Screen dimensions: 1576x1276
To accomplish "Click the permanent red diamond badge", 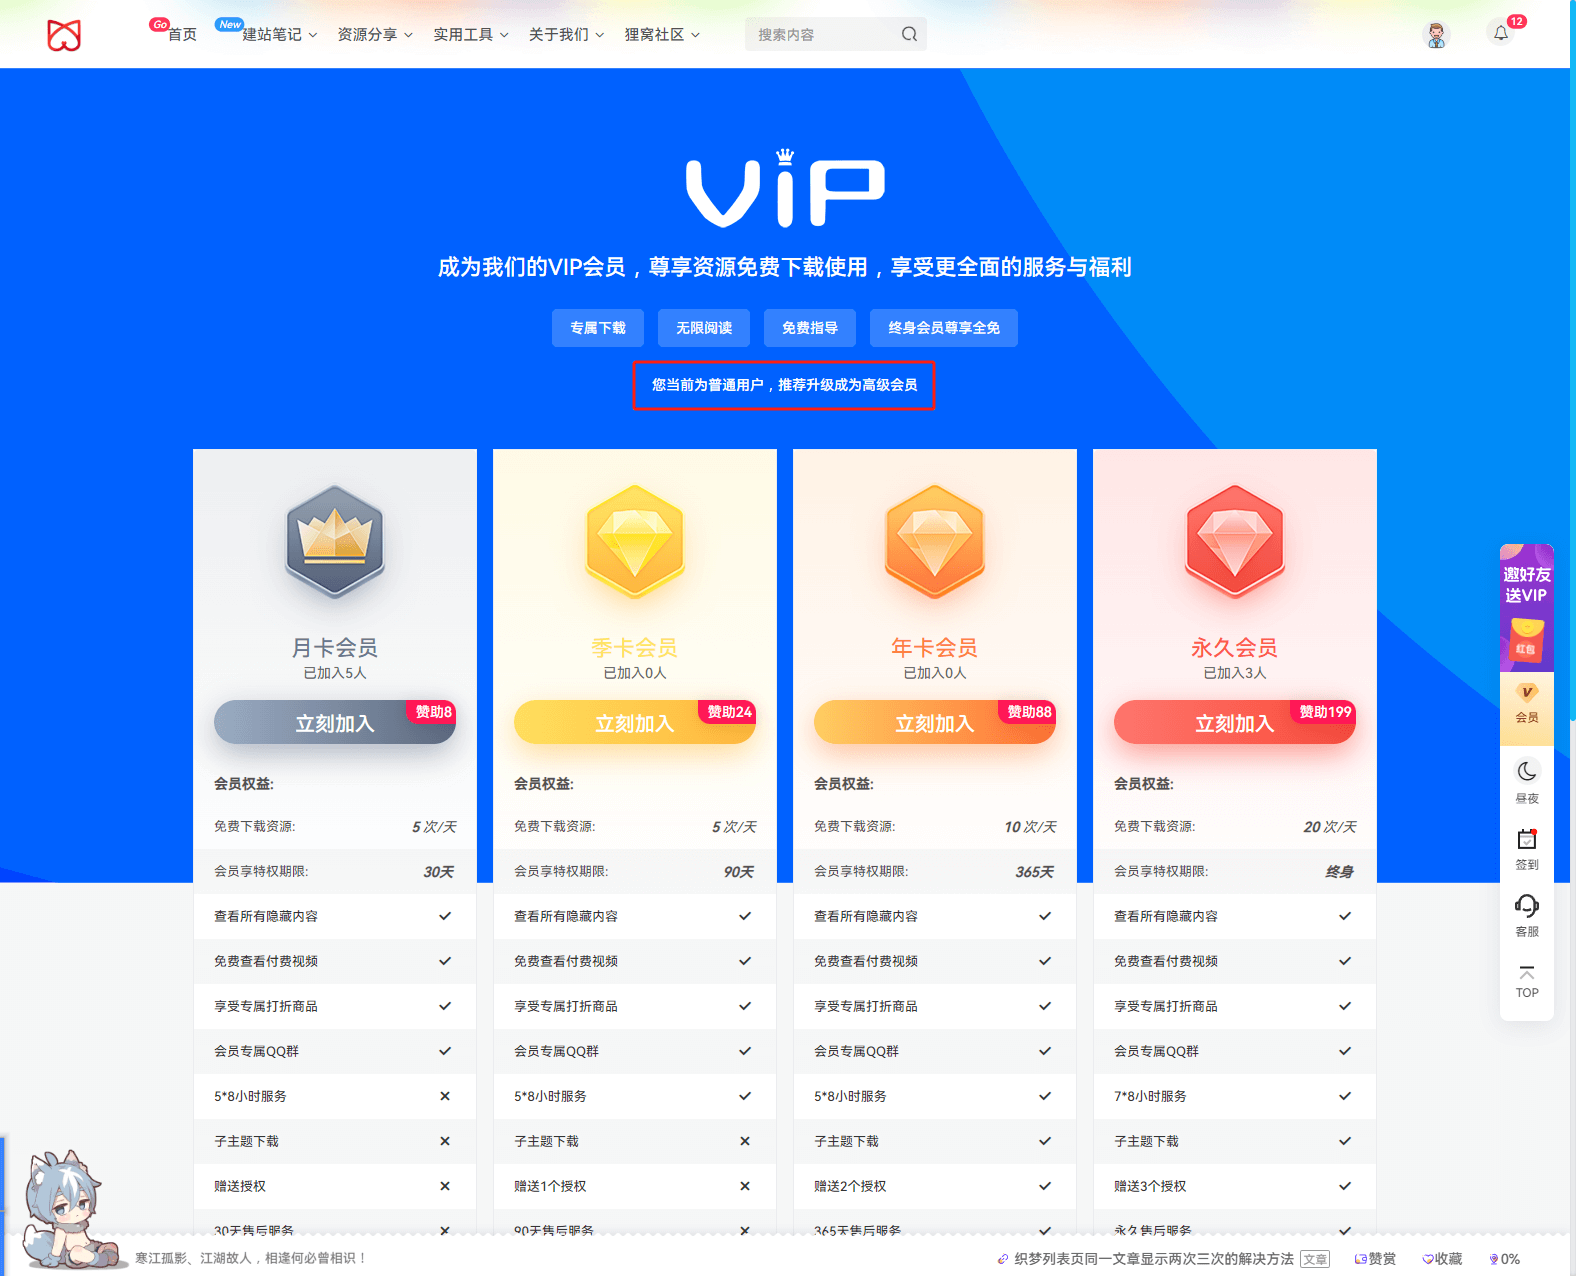I will [x=1235, y=542].
